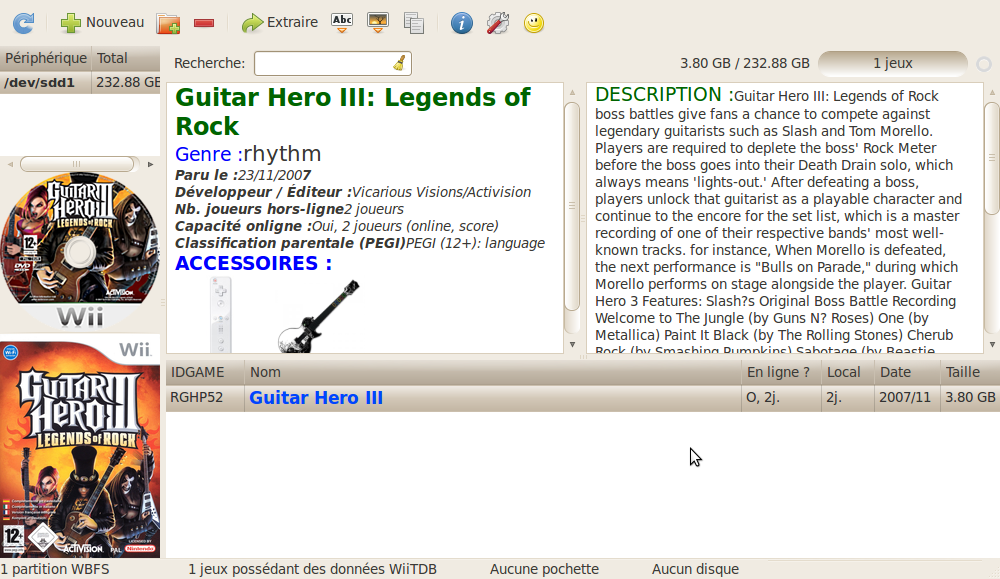This screenshot has height=579, width=1000.
Task: Click the red remove icon
Action: pos(204,24)
